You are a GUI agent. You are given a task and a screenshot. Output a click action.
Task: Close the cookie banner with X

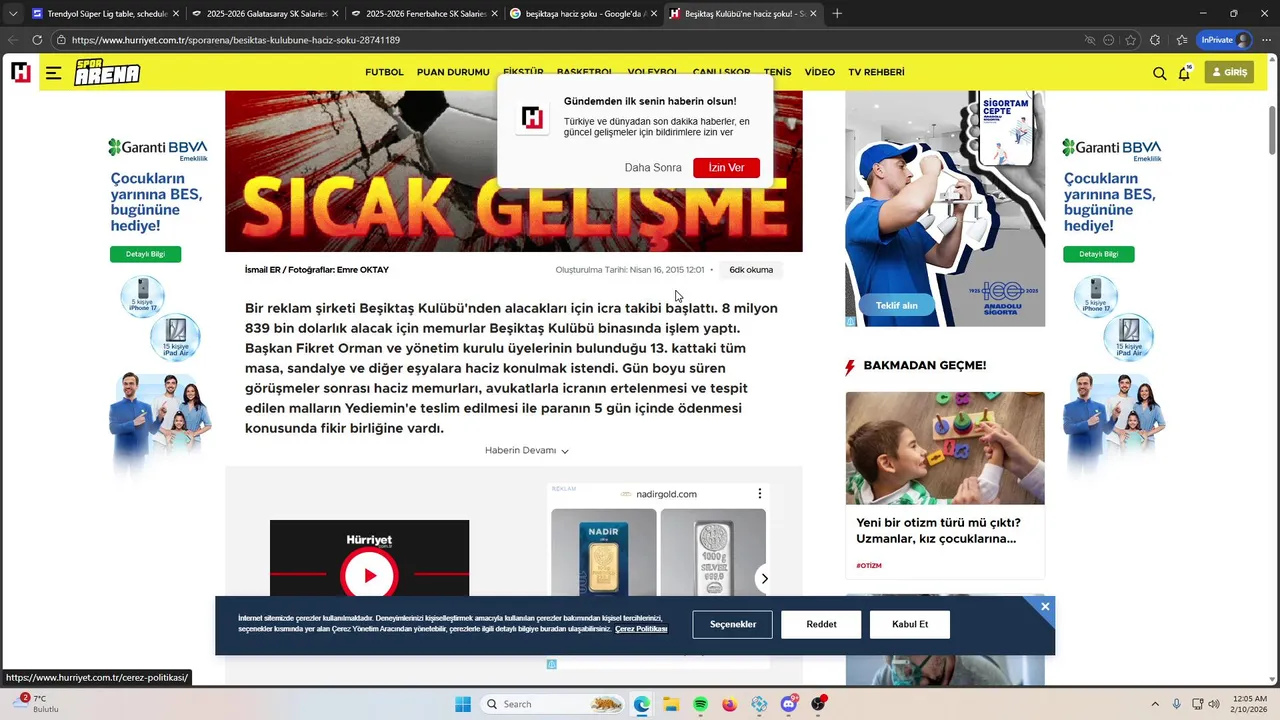1044,607
